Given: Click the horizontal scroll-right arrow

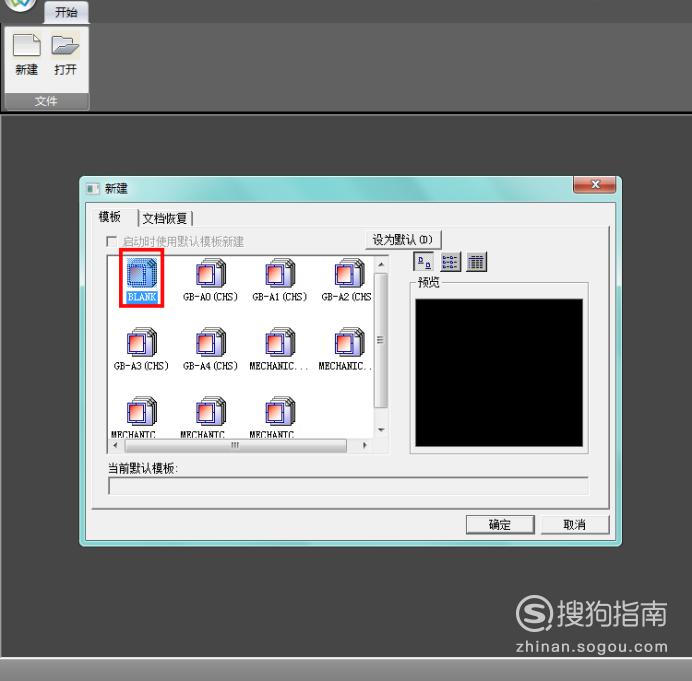Looking at the screenshot, I should pyautogui.click(x=365, y=445).
